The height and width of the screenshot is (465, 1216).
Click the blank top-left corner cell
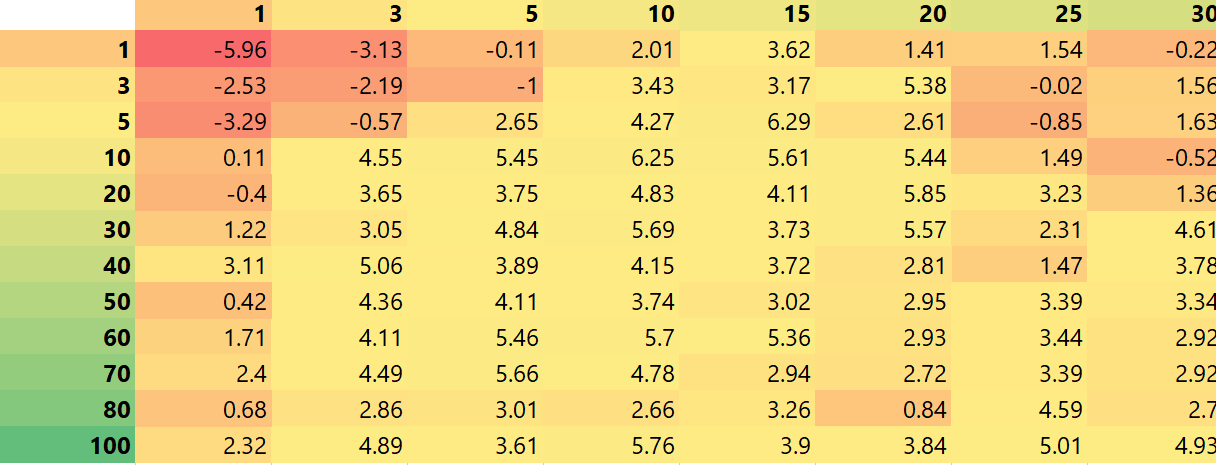(x=68, y=14)
